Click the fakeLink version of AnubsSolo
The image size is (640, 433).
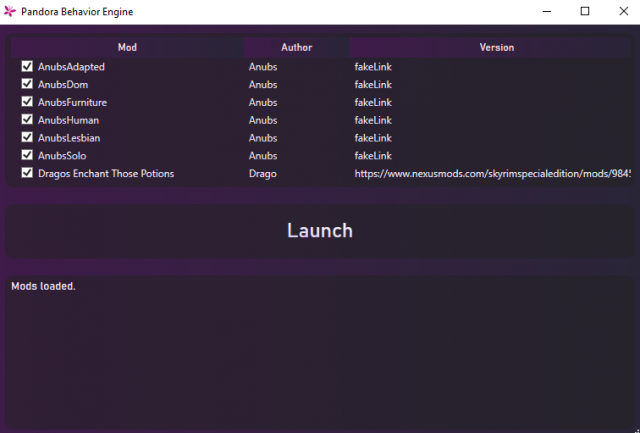click(x=372, y=156)
